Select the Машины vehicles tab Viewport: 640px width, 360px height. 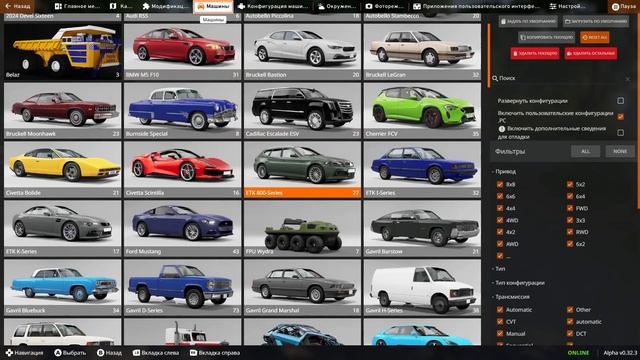coord(213,6)
